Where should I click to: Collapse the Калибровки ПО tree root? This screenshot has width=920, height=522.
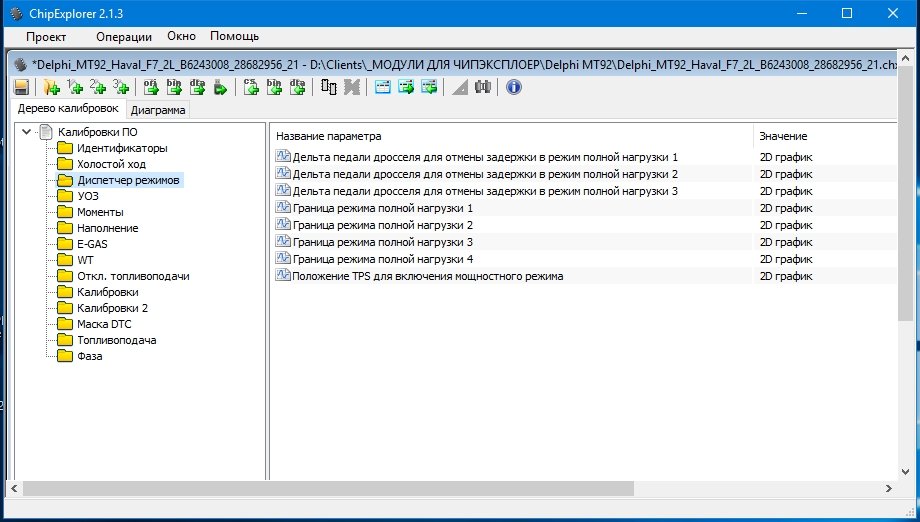(x=26, y=132)
